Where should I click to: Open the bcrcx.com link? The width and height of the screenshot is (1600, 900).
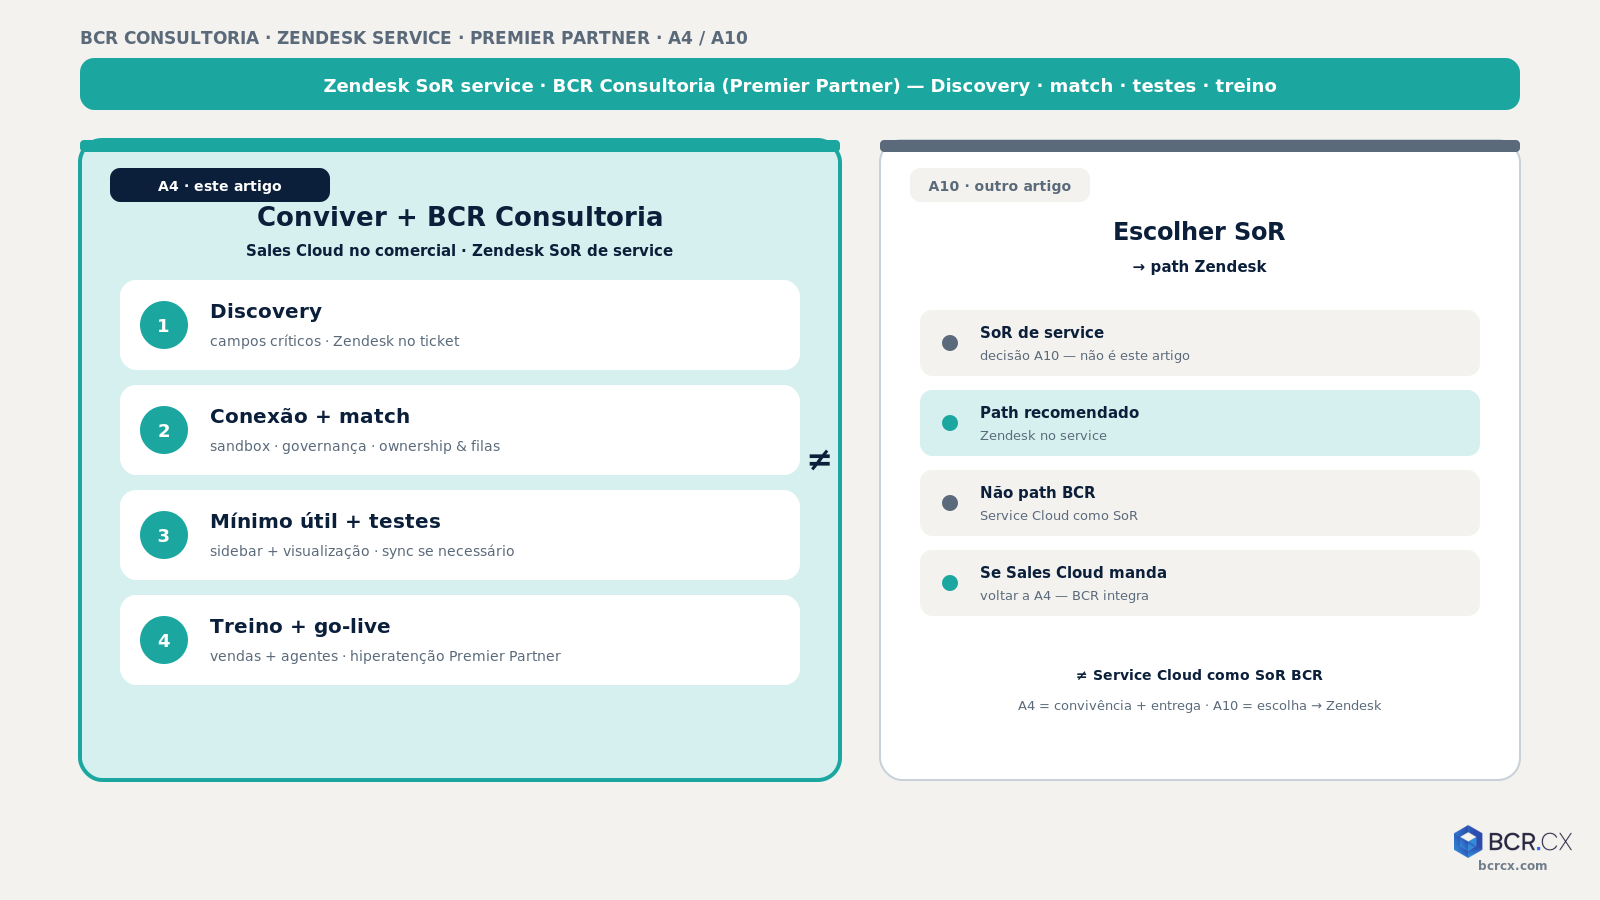coord(1512,866)
